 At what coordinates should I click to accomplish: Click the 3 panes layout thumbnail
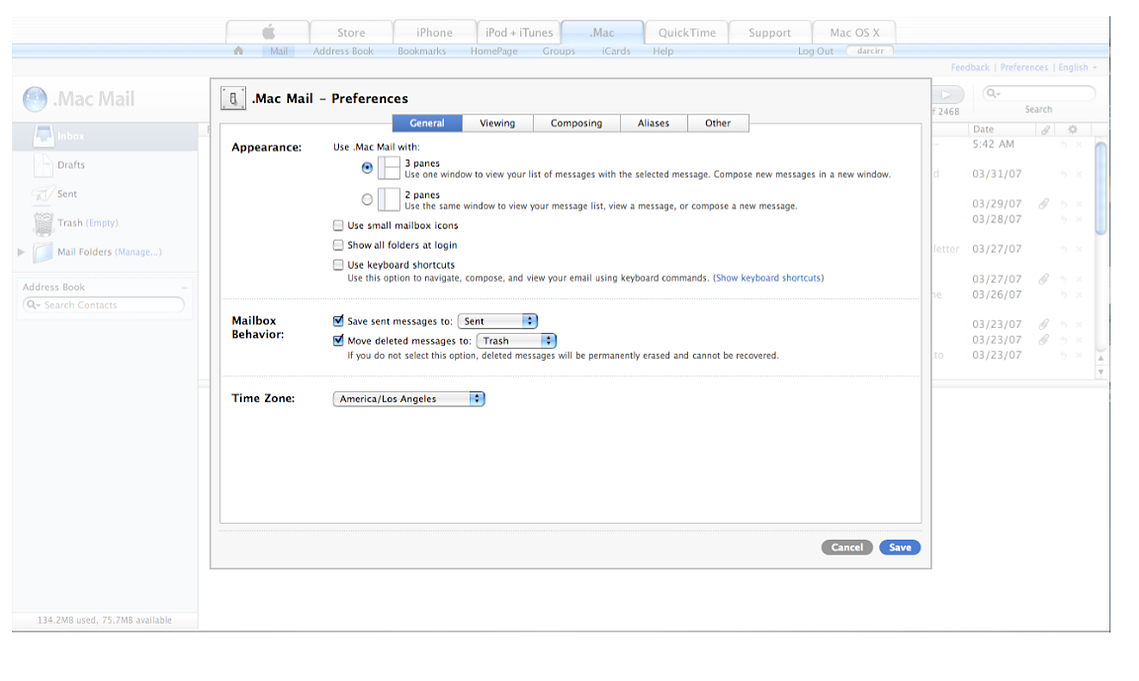click(389, 168)
